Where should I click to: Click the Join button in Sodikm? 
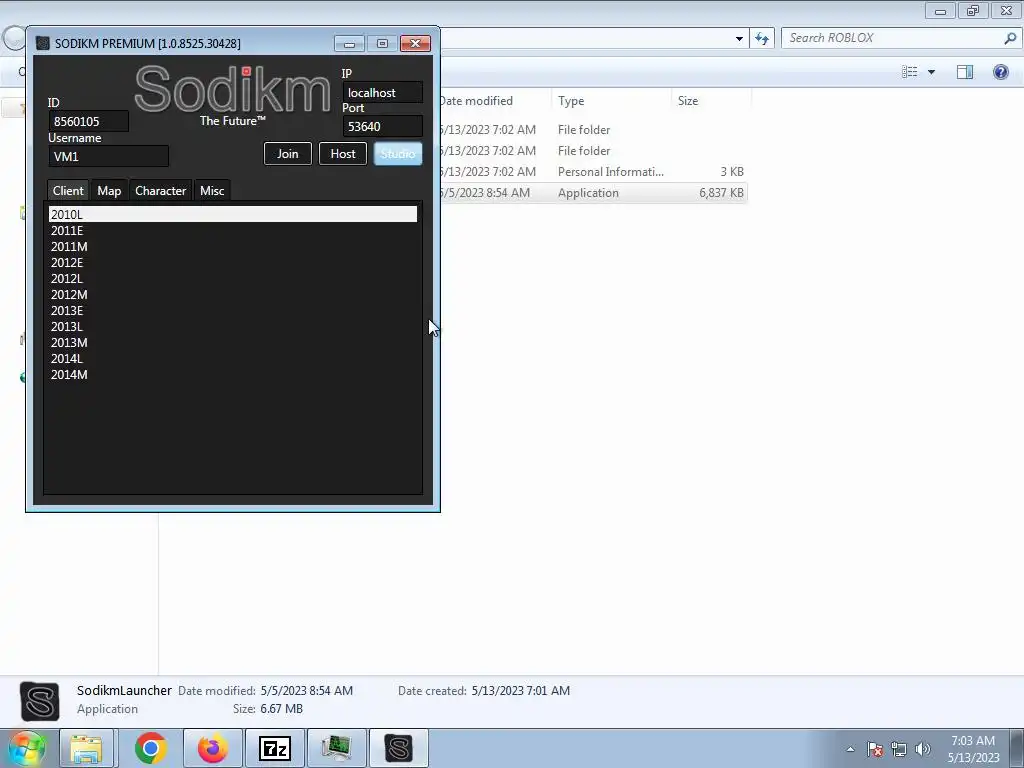click(x=287, y=153)
